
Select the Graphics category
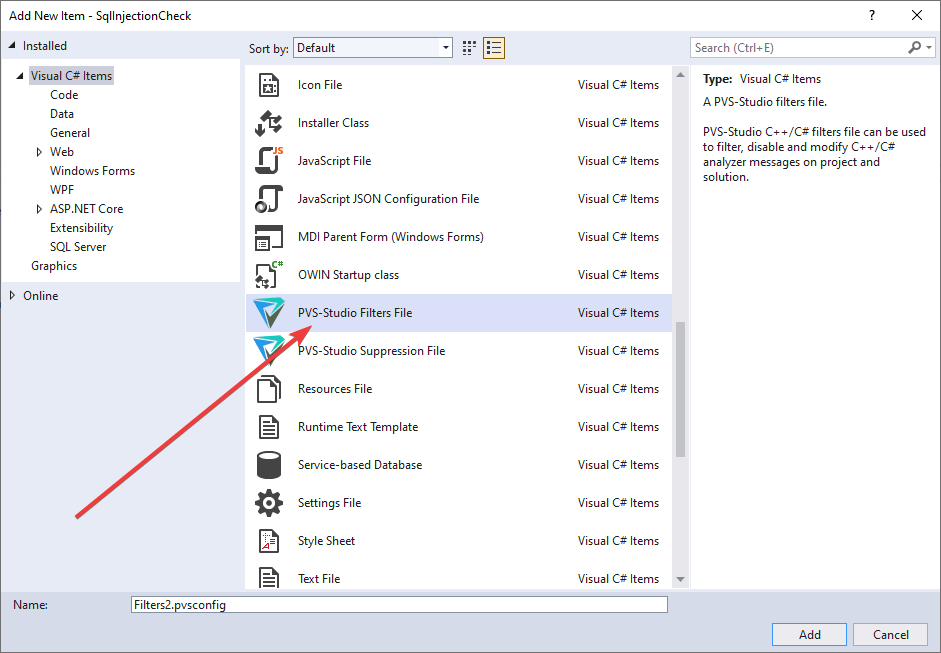tap(54, 266)
